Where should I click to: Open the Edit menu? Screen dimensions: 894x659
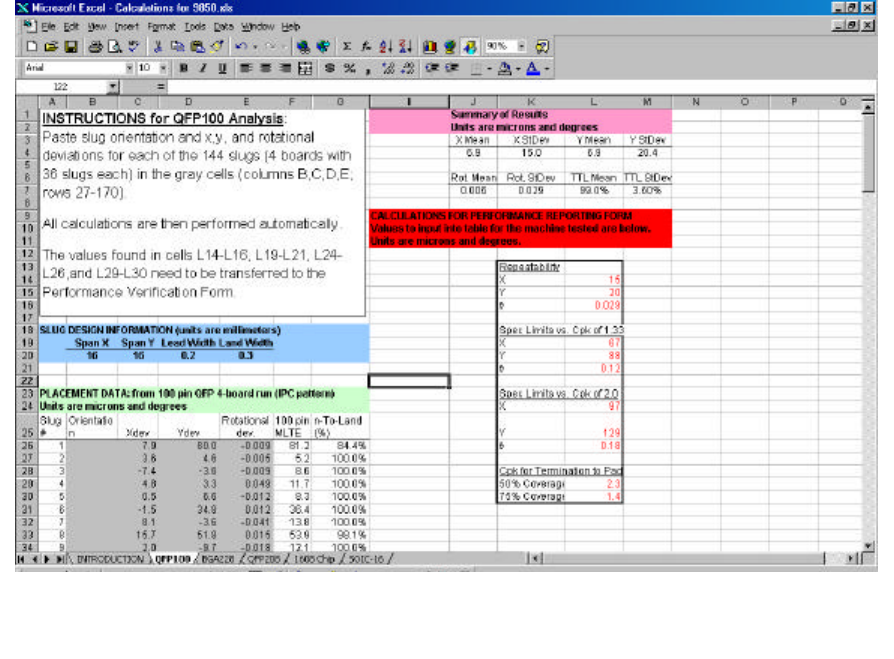pos(71,26)
